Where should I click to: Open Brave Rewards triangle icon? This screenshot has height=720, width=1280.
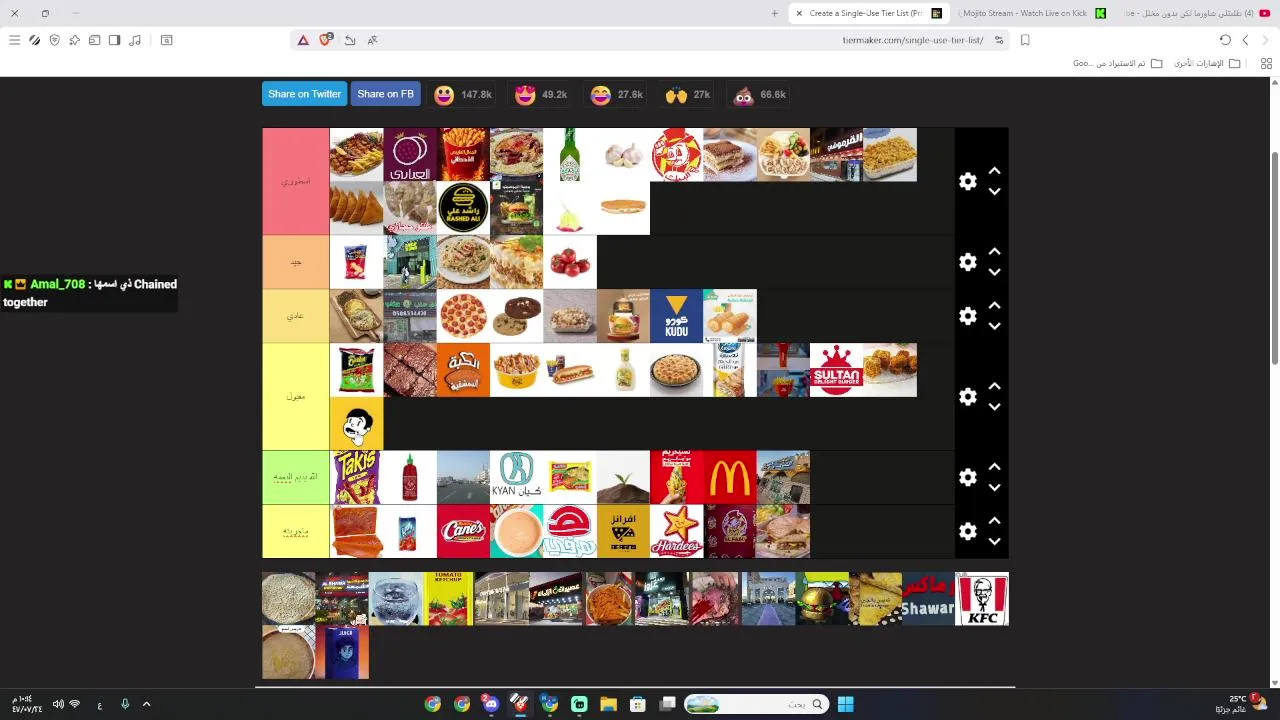point(303,40)
